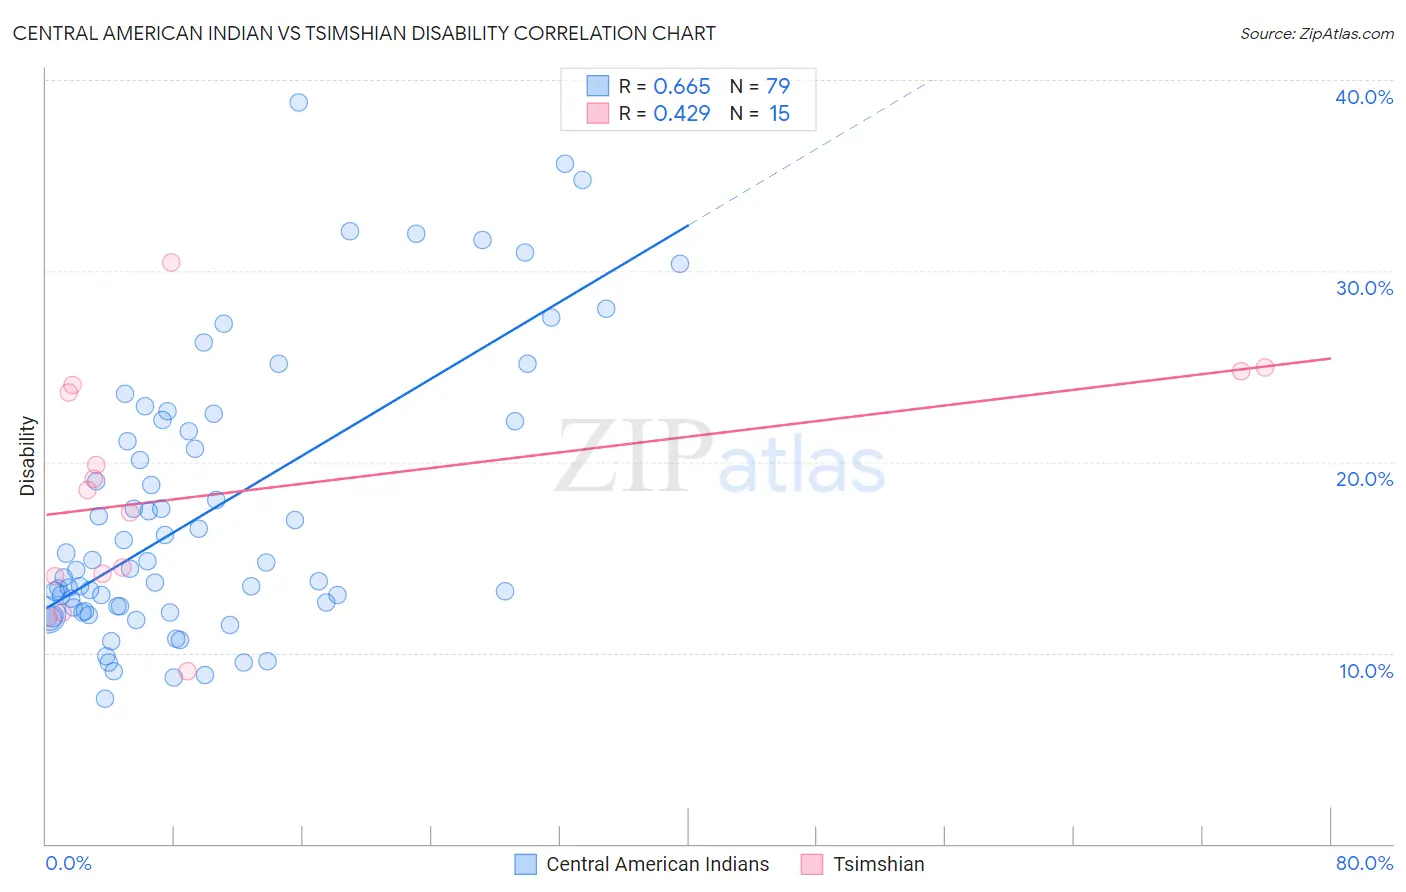Click the blue R = 0.665 swatch
1406x892 pixels.
(x=598, y=86)
